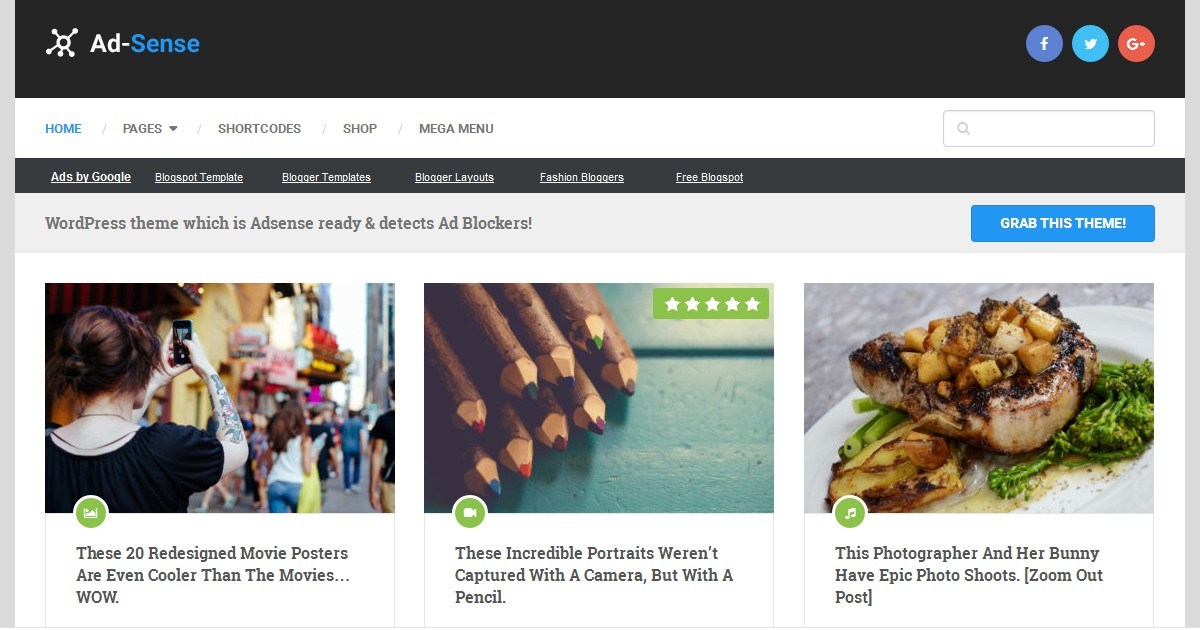
Task: Focus the search input field
Action: [x=1049, y=129]
